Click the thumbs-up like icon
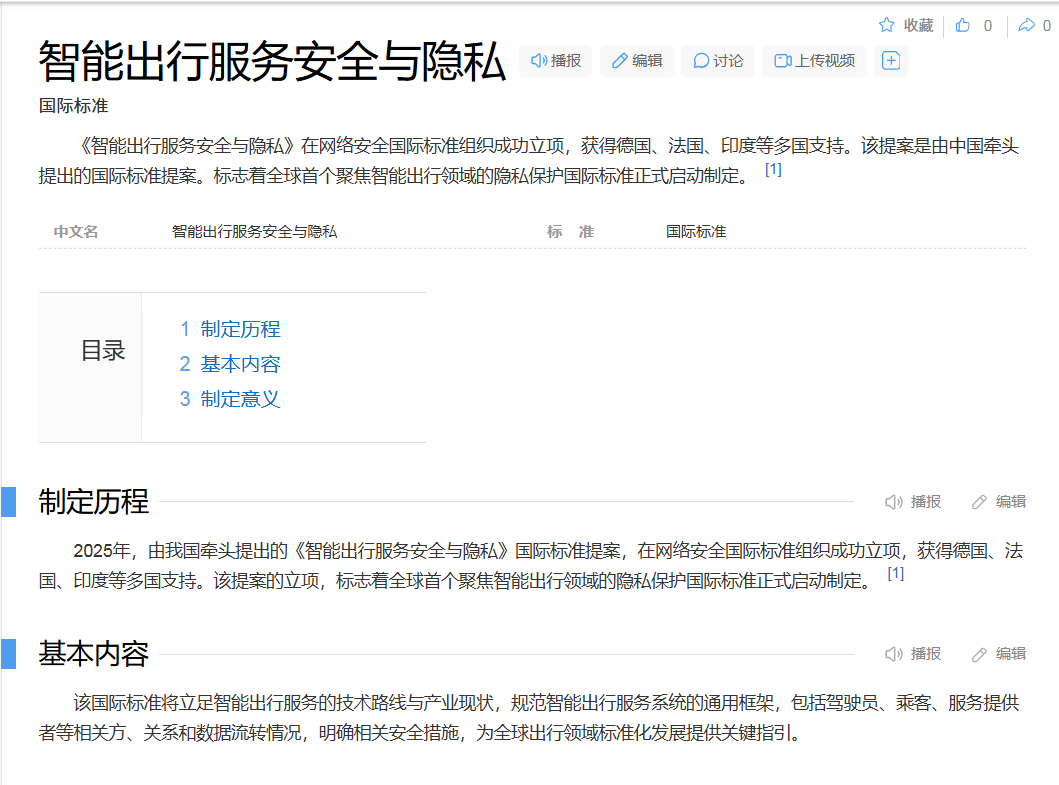Viewport: 1059px width, 785px height. pos(963,25)
